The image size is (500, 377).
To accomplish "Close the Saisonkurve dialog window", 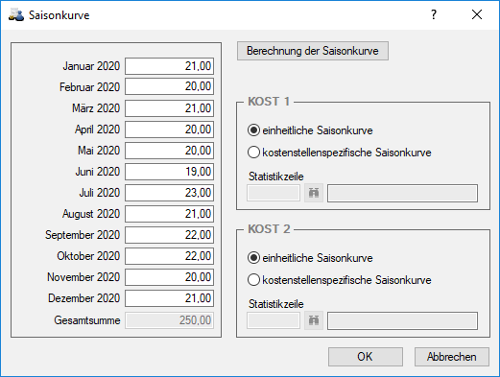I will point(477,15).
